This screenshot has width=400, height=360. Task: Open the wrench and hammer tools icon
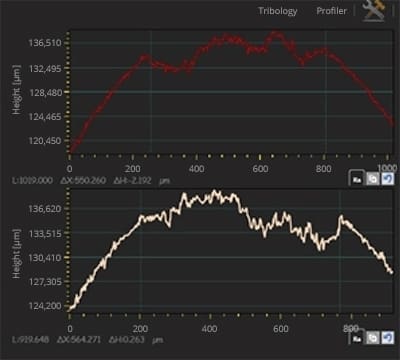click(x=374, y=11)
